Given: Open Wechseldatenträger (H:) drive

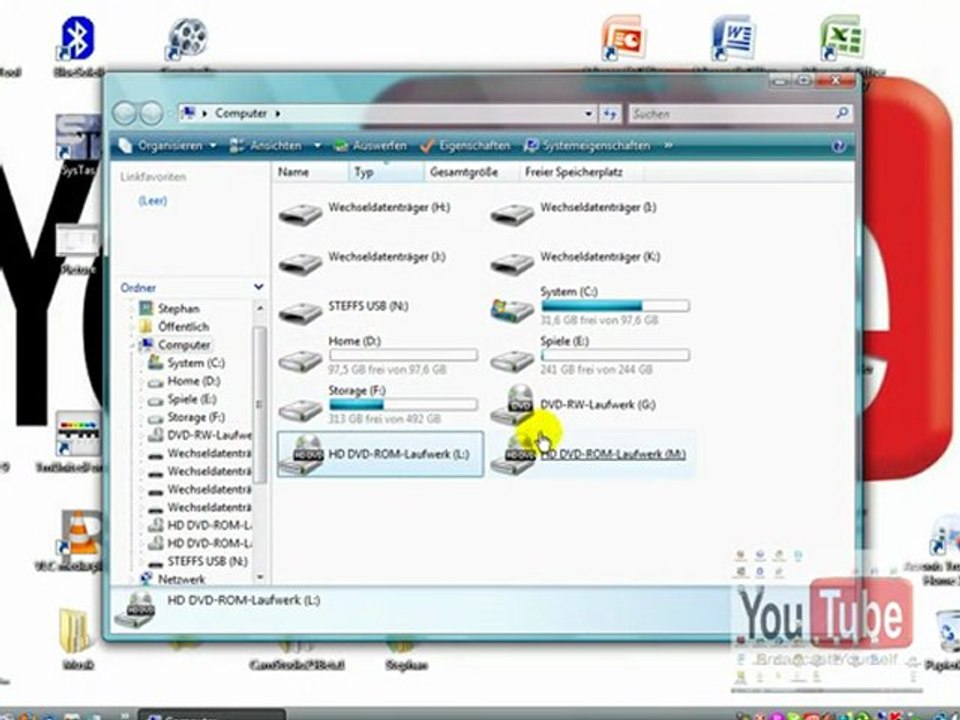Looking at the screenshot, I should click(x=365, y=214).
